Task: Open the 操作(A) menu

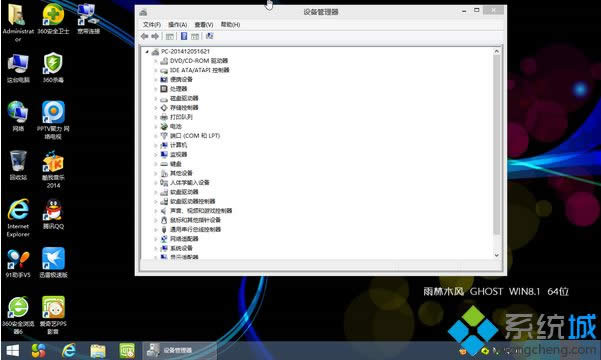Action: tap(177, 25)
